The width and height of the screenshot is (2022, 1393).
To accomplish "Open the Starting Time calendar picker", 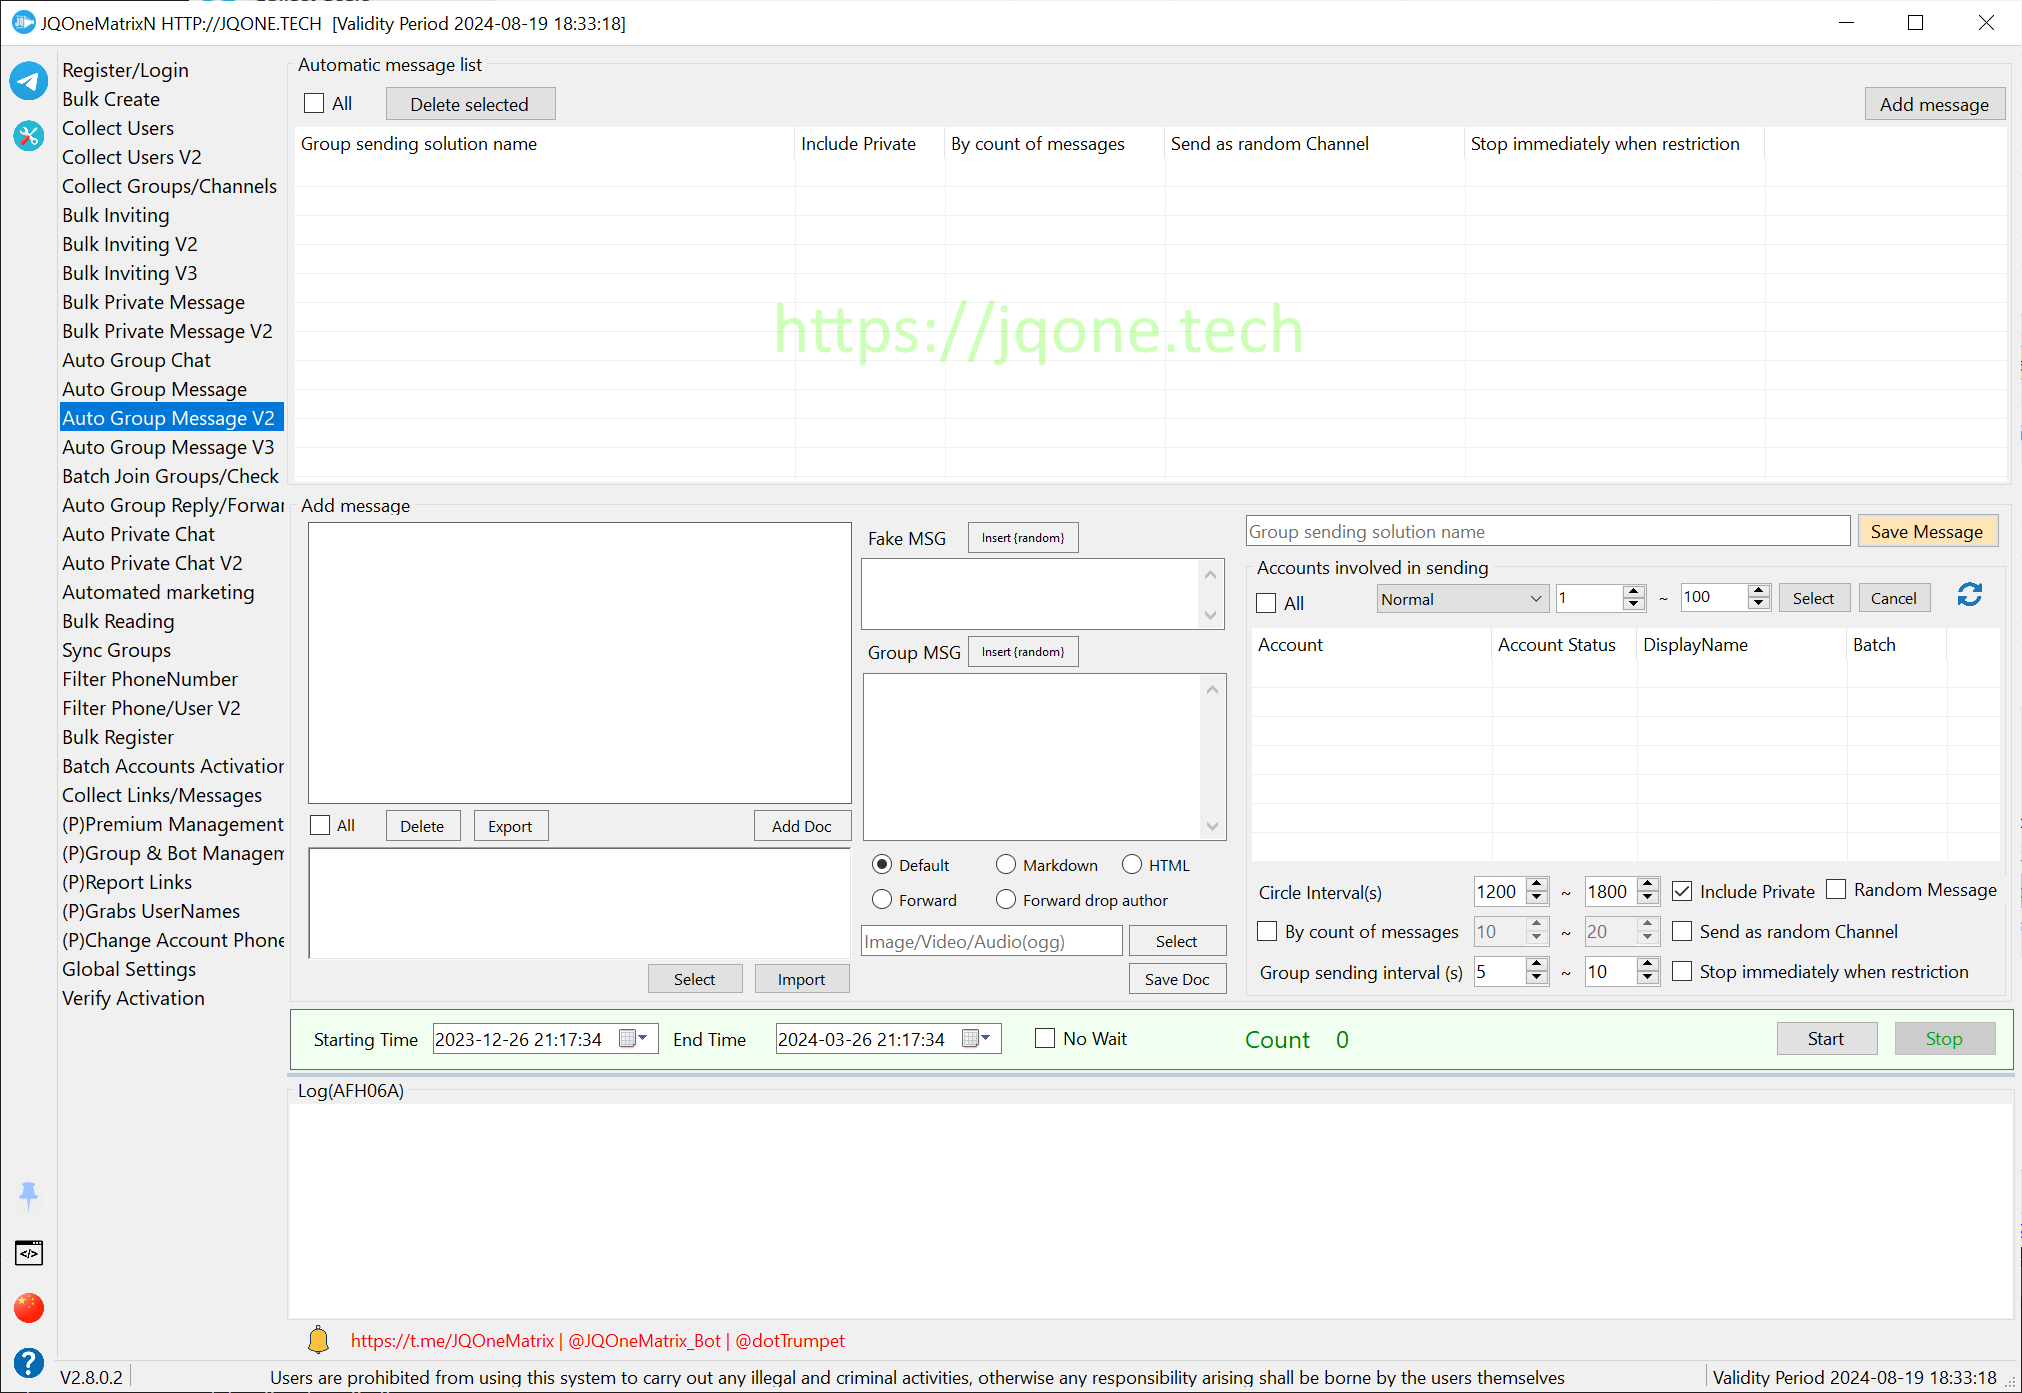I will coord(633,1039).
